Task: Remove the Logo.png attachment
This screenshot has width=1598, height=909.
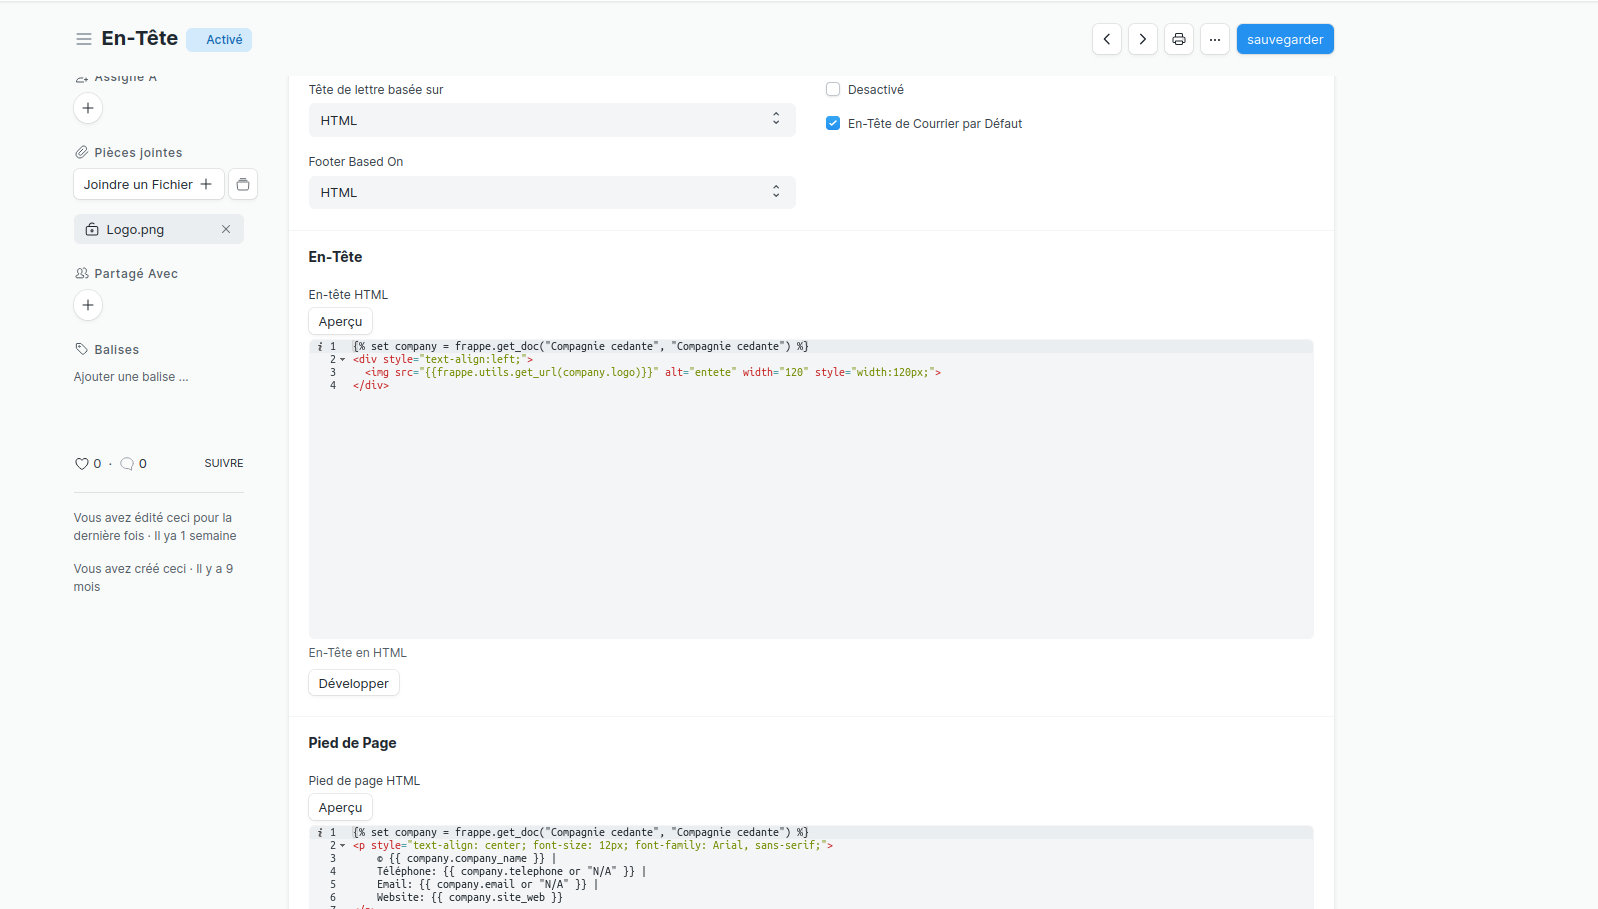Action: pyautogui.click(x=226, y=229)
